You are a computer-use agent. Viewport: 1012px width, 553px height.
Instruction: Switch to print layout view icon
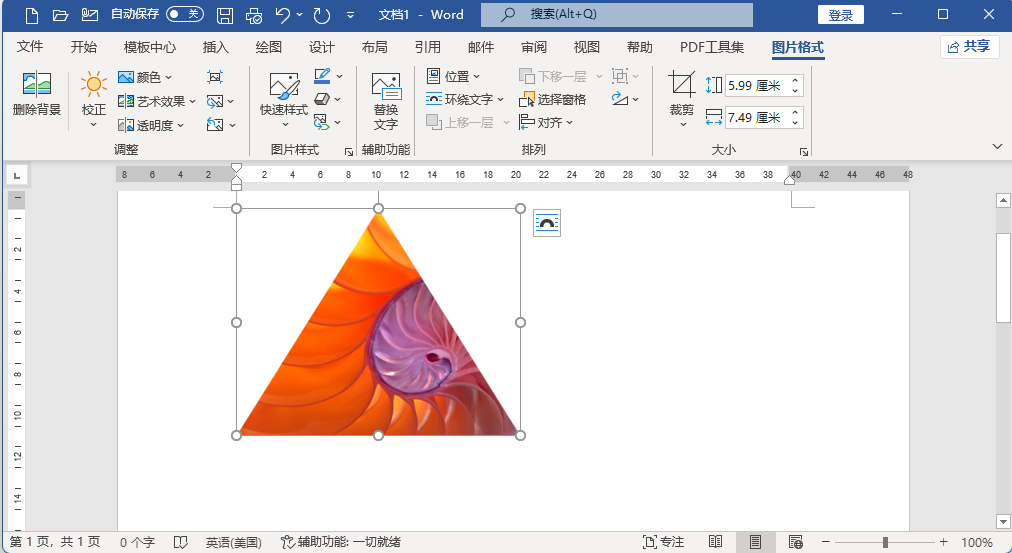coord(755,542)
